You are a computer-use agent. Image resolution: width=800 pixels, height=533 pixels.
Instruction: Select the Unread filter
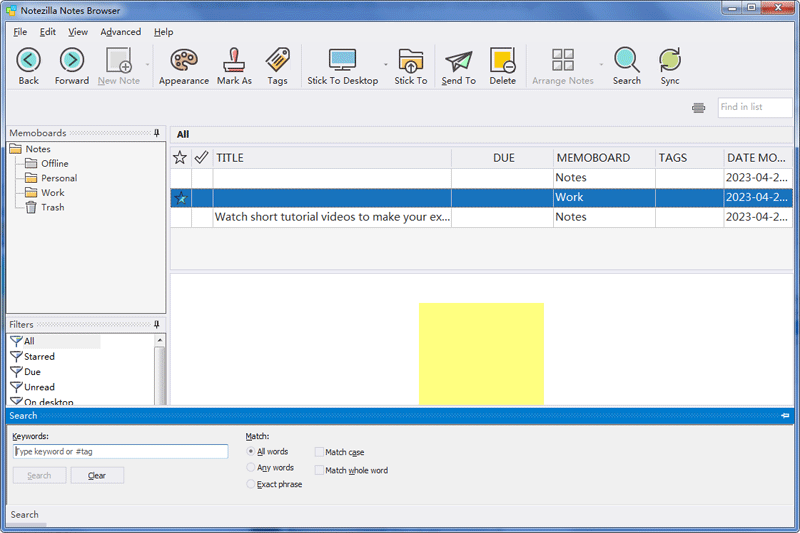coord(39,387)
